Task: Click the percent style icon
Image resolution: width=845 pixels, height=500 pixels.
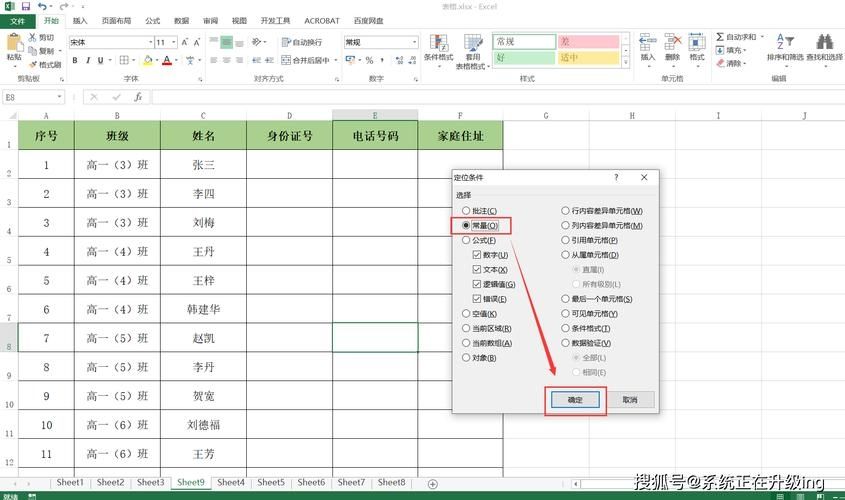Action: tap(369, 60)
